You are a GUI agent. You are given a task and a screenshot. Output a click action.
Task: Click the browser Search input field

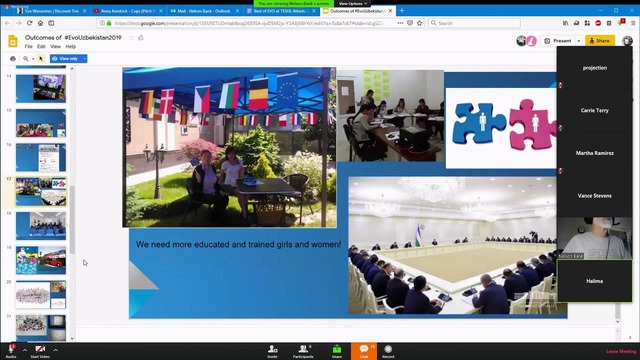pyautogui.click(x=474, y=23)
